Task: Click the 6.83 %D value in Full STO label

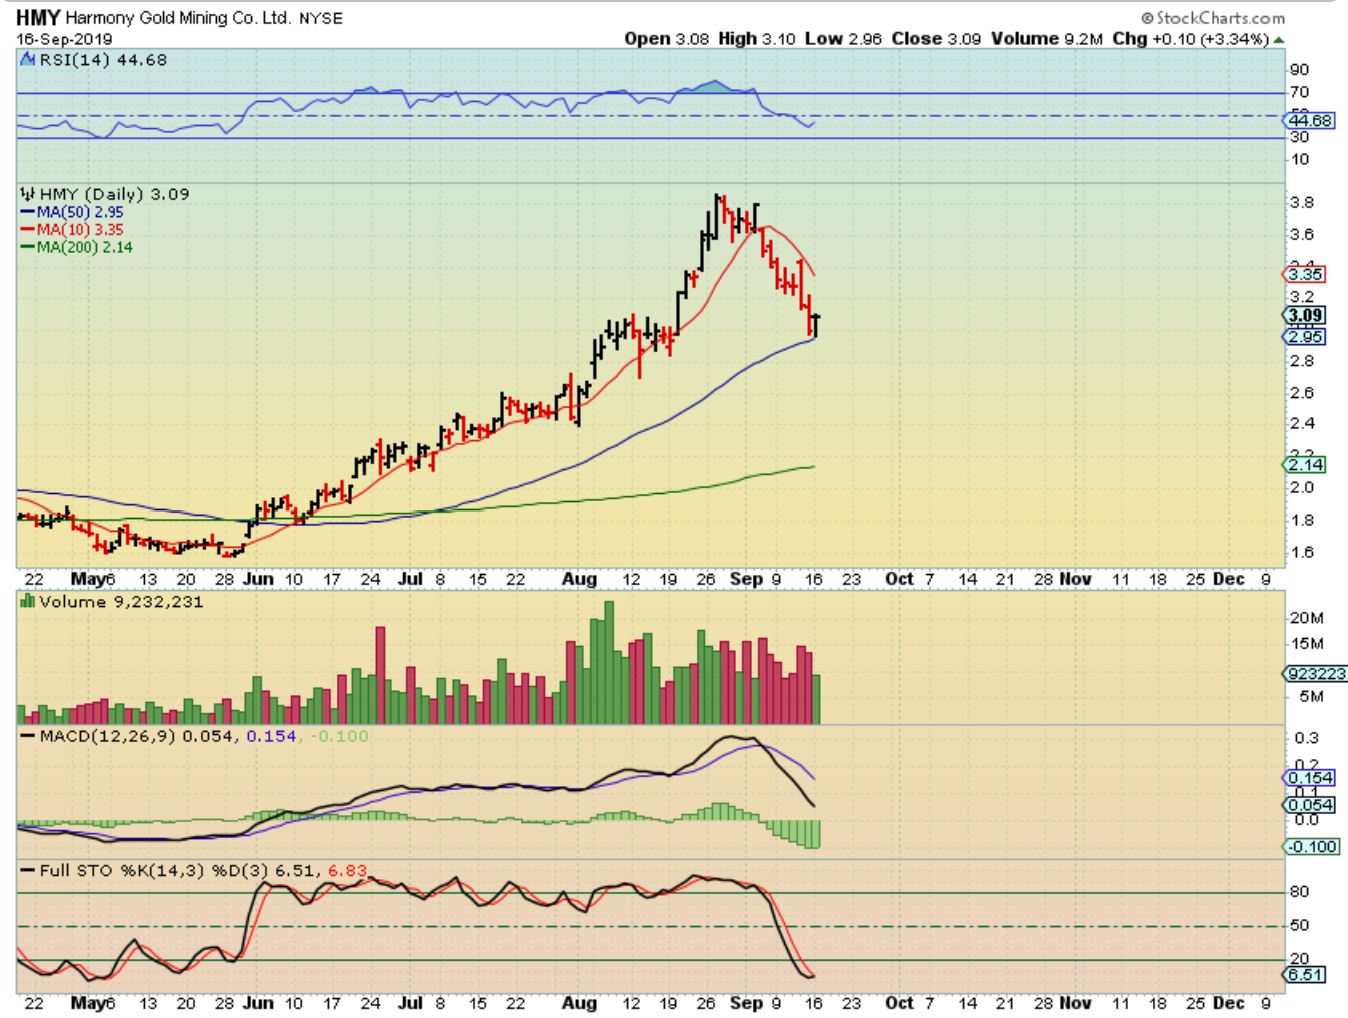Action: 347,871
